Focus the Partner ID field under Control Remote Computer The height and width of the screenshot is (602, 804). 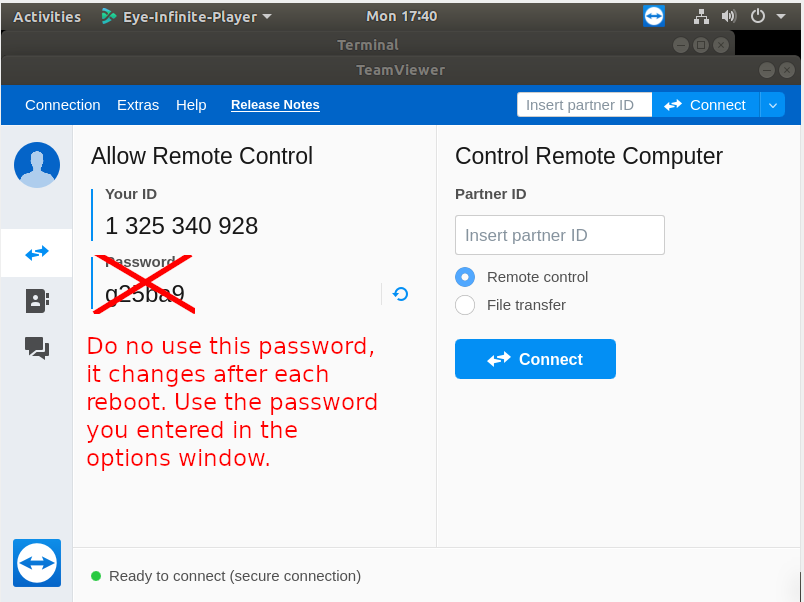pos(560,235)
